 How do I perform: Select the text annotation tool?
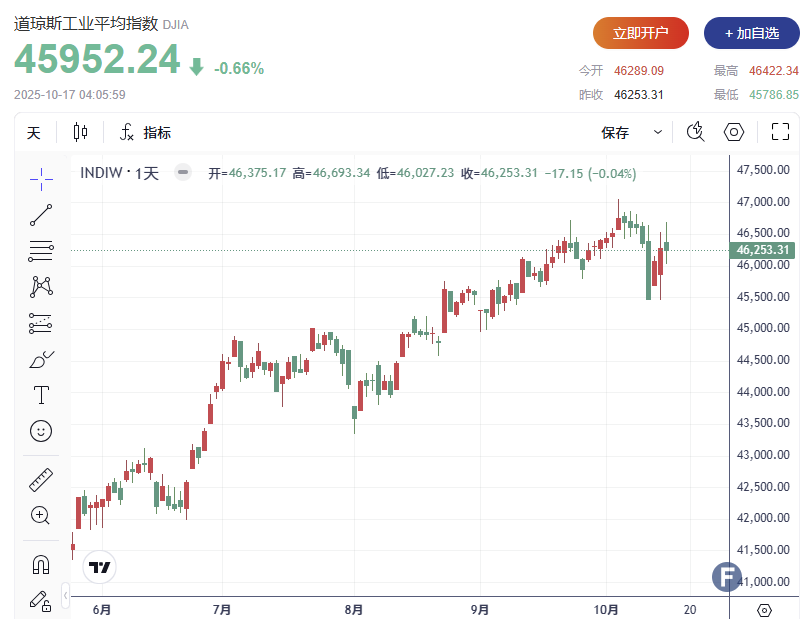[x=41, y=394]
